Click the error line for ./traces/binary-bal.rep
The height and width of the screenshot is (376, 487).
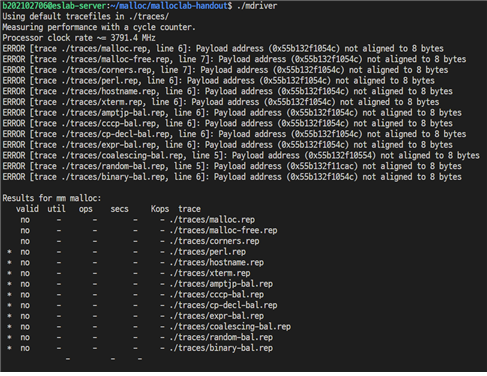click(x=232, y=176)
